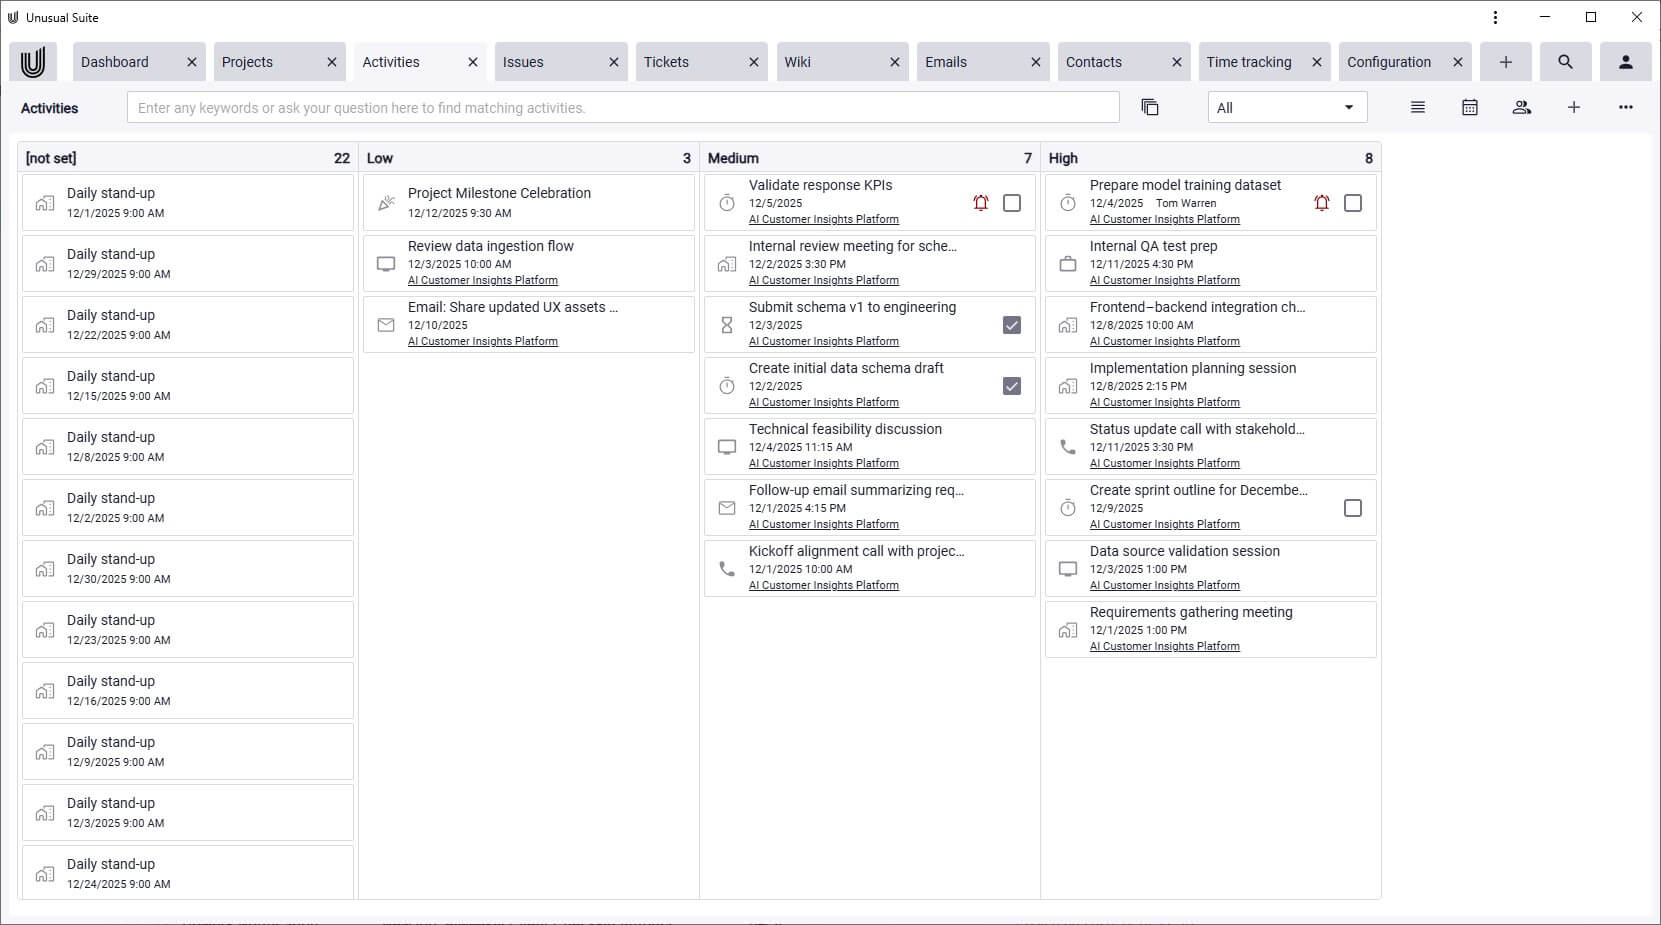Open the three-dot more options menu
Screen dimensions: 1661x925
1625,108
